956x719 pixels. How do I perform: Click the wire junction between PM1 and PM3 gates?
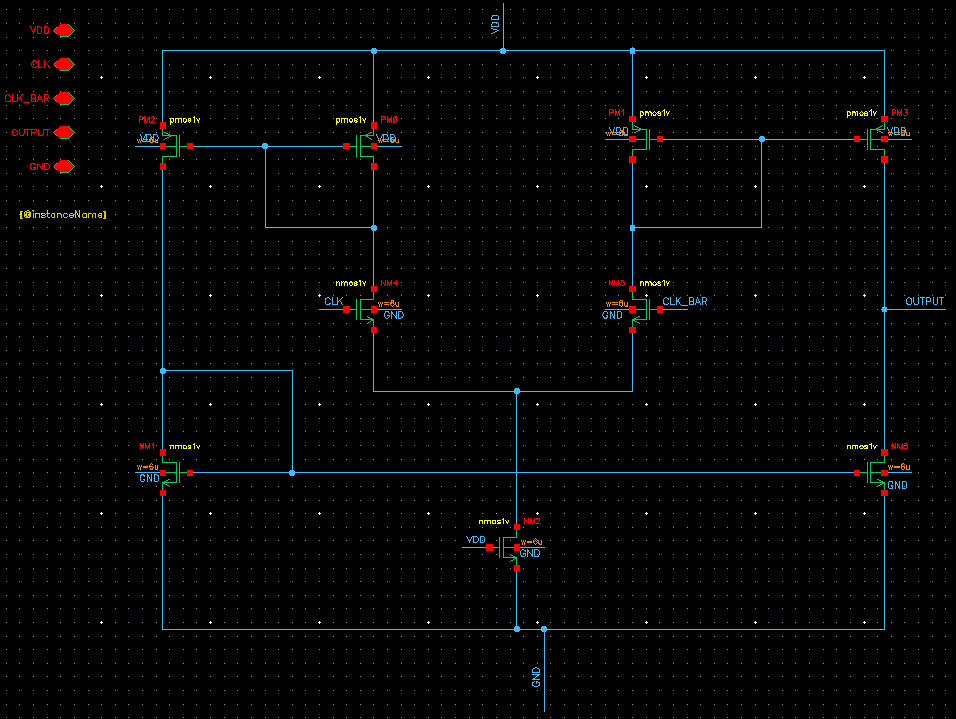pyautogui.click(x=762, y=139)
